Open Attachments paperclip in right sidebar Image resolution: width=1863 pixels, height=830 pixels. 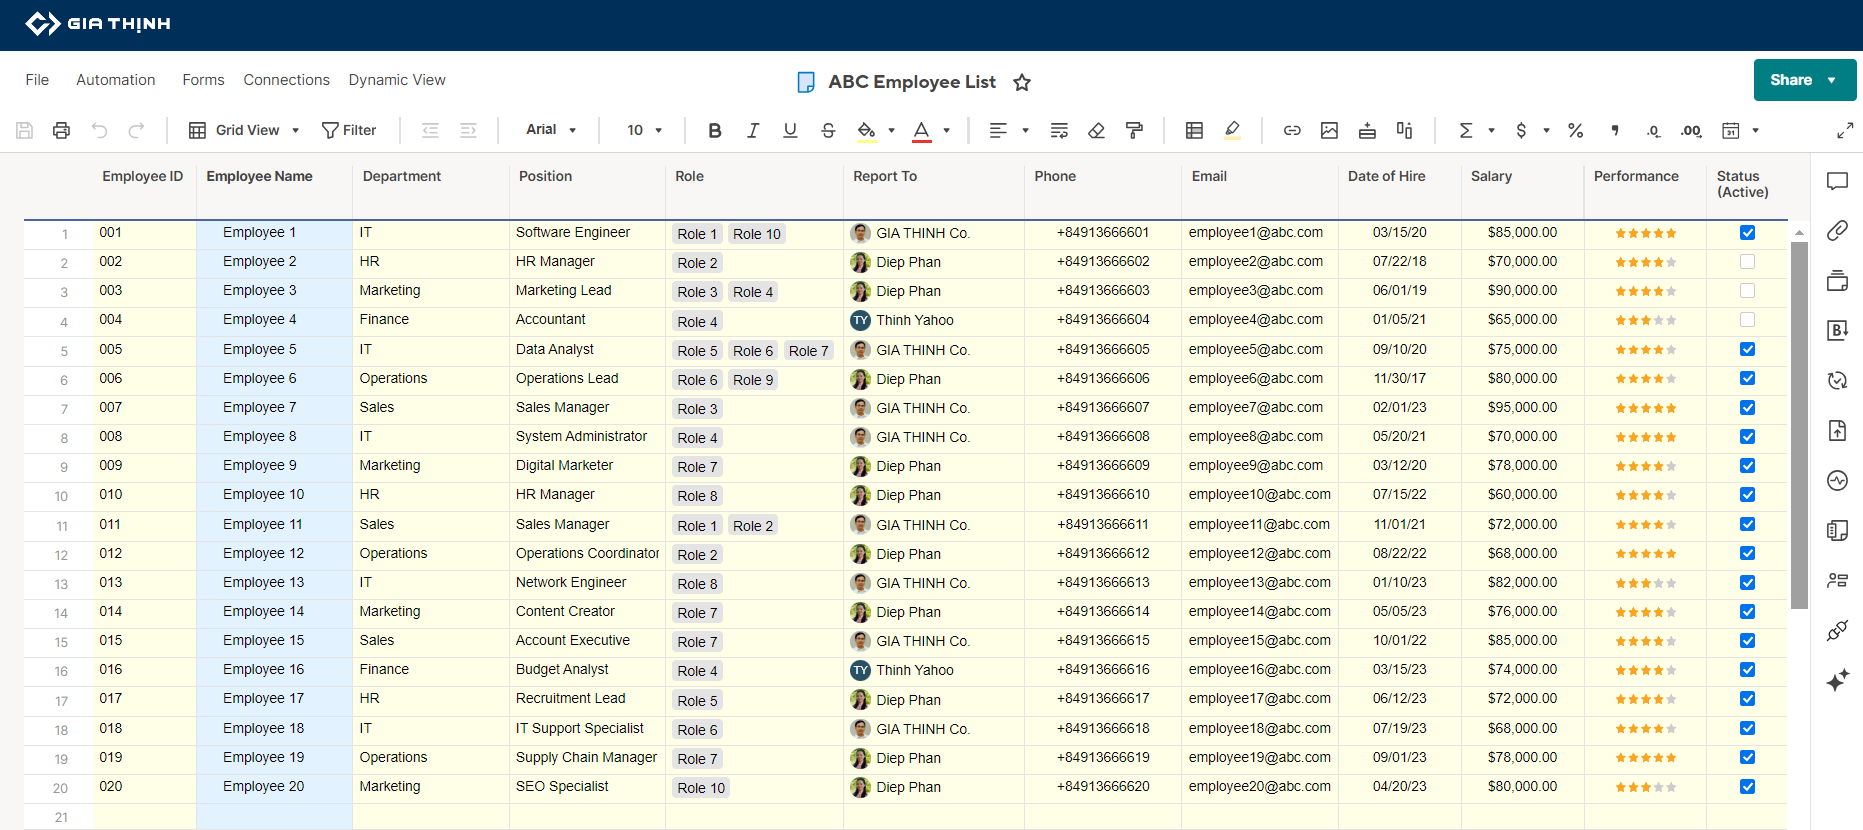click(x=1837, y=231)
